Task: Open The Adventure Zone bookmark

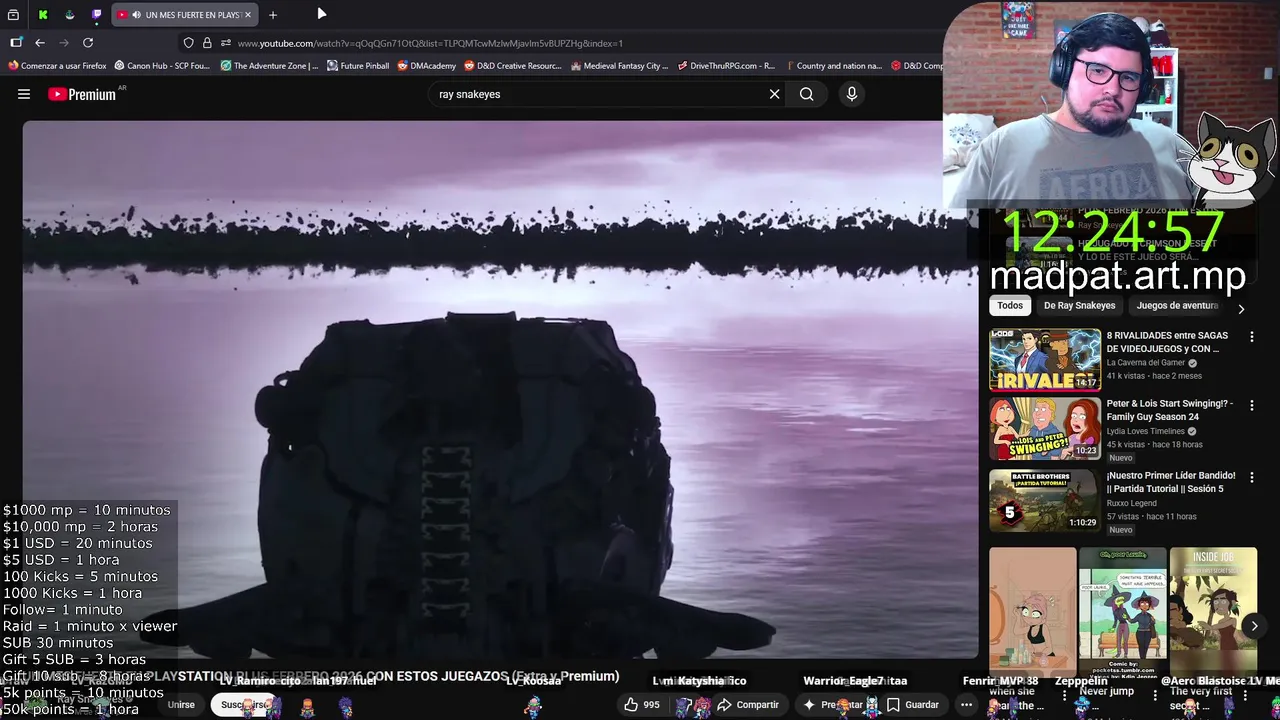Action: tap(269, 66)
